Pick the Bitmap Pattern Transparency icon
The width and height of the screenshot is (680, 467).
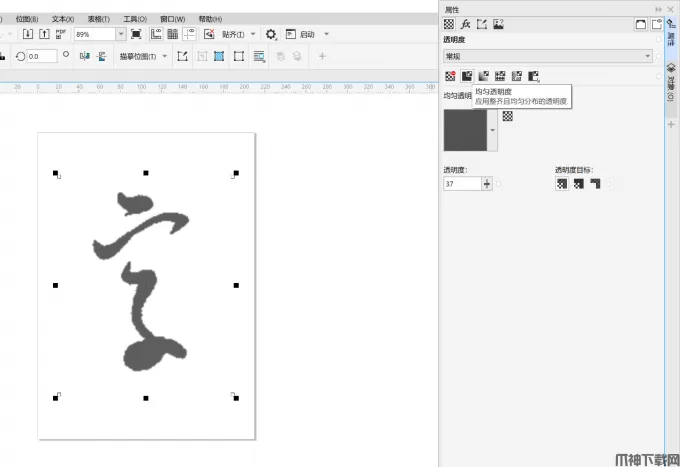point(517,76)
